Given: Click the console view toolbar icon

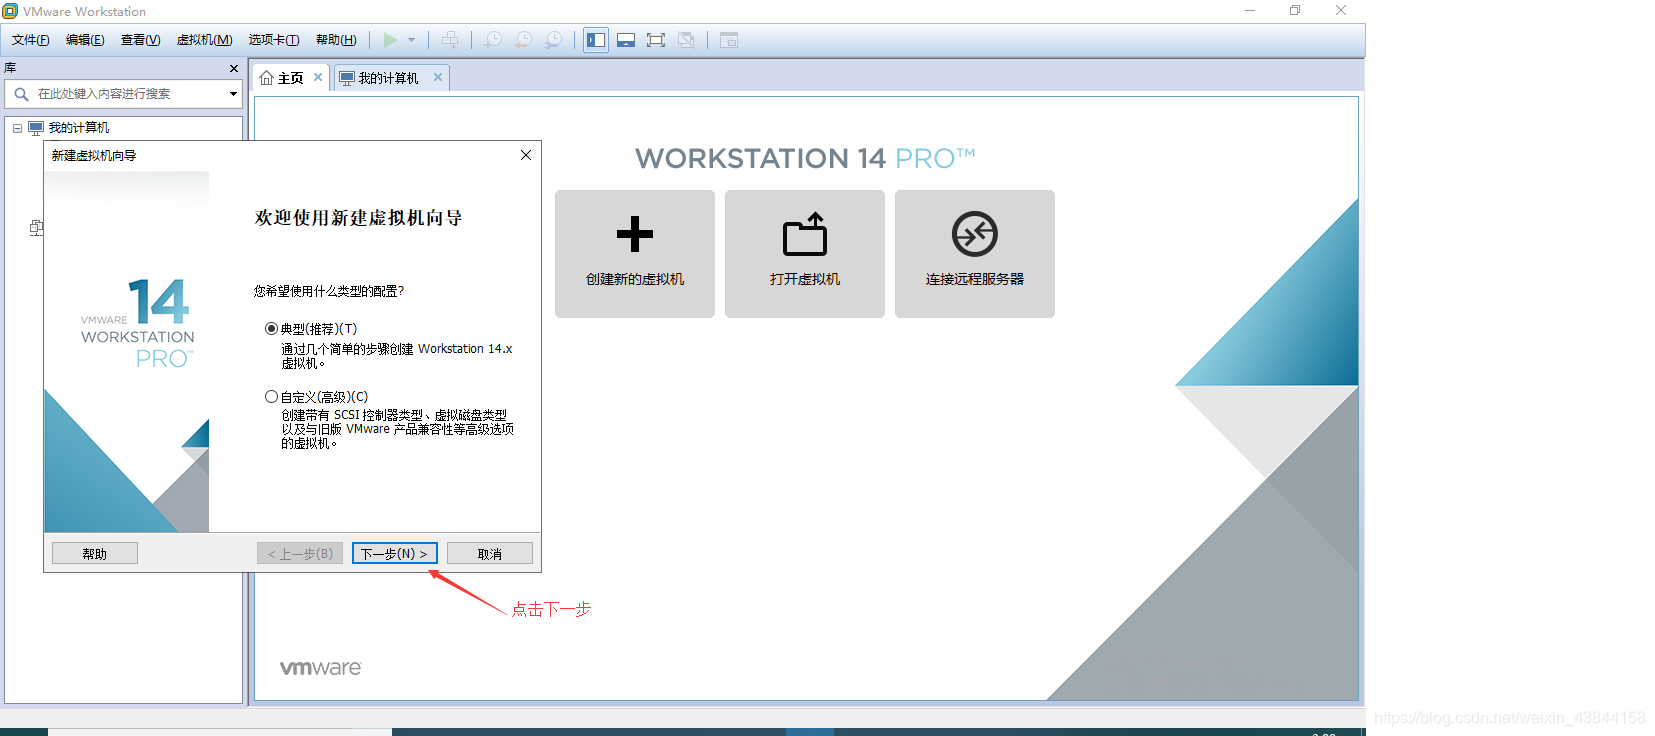Looking at the screenshot, I should 729,40.
